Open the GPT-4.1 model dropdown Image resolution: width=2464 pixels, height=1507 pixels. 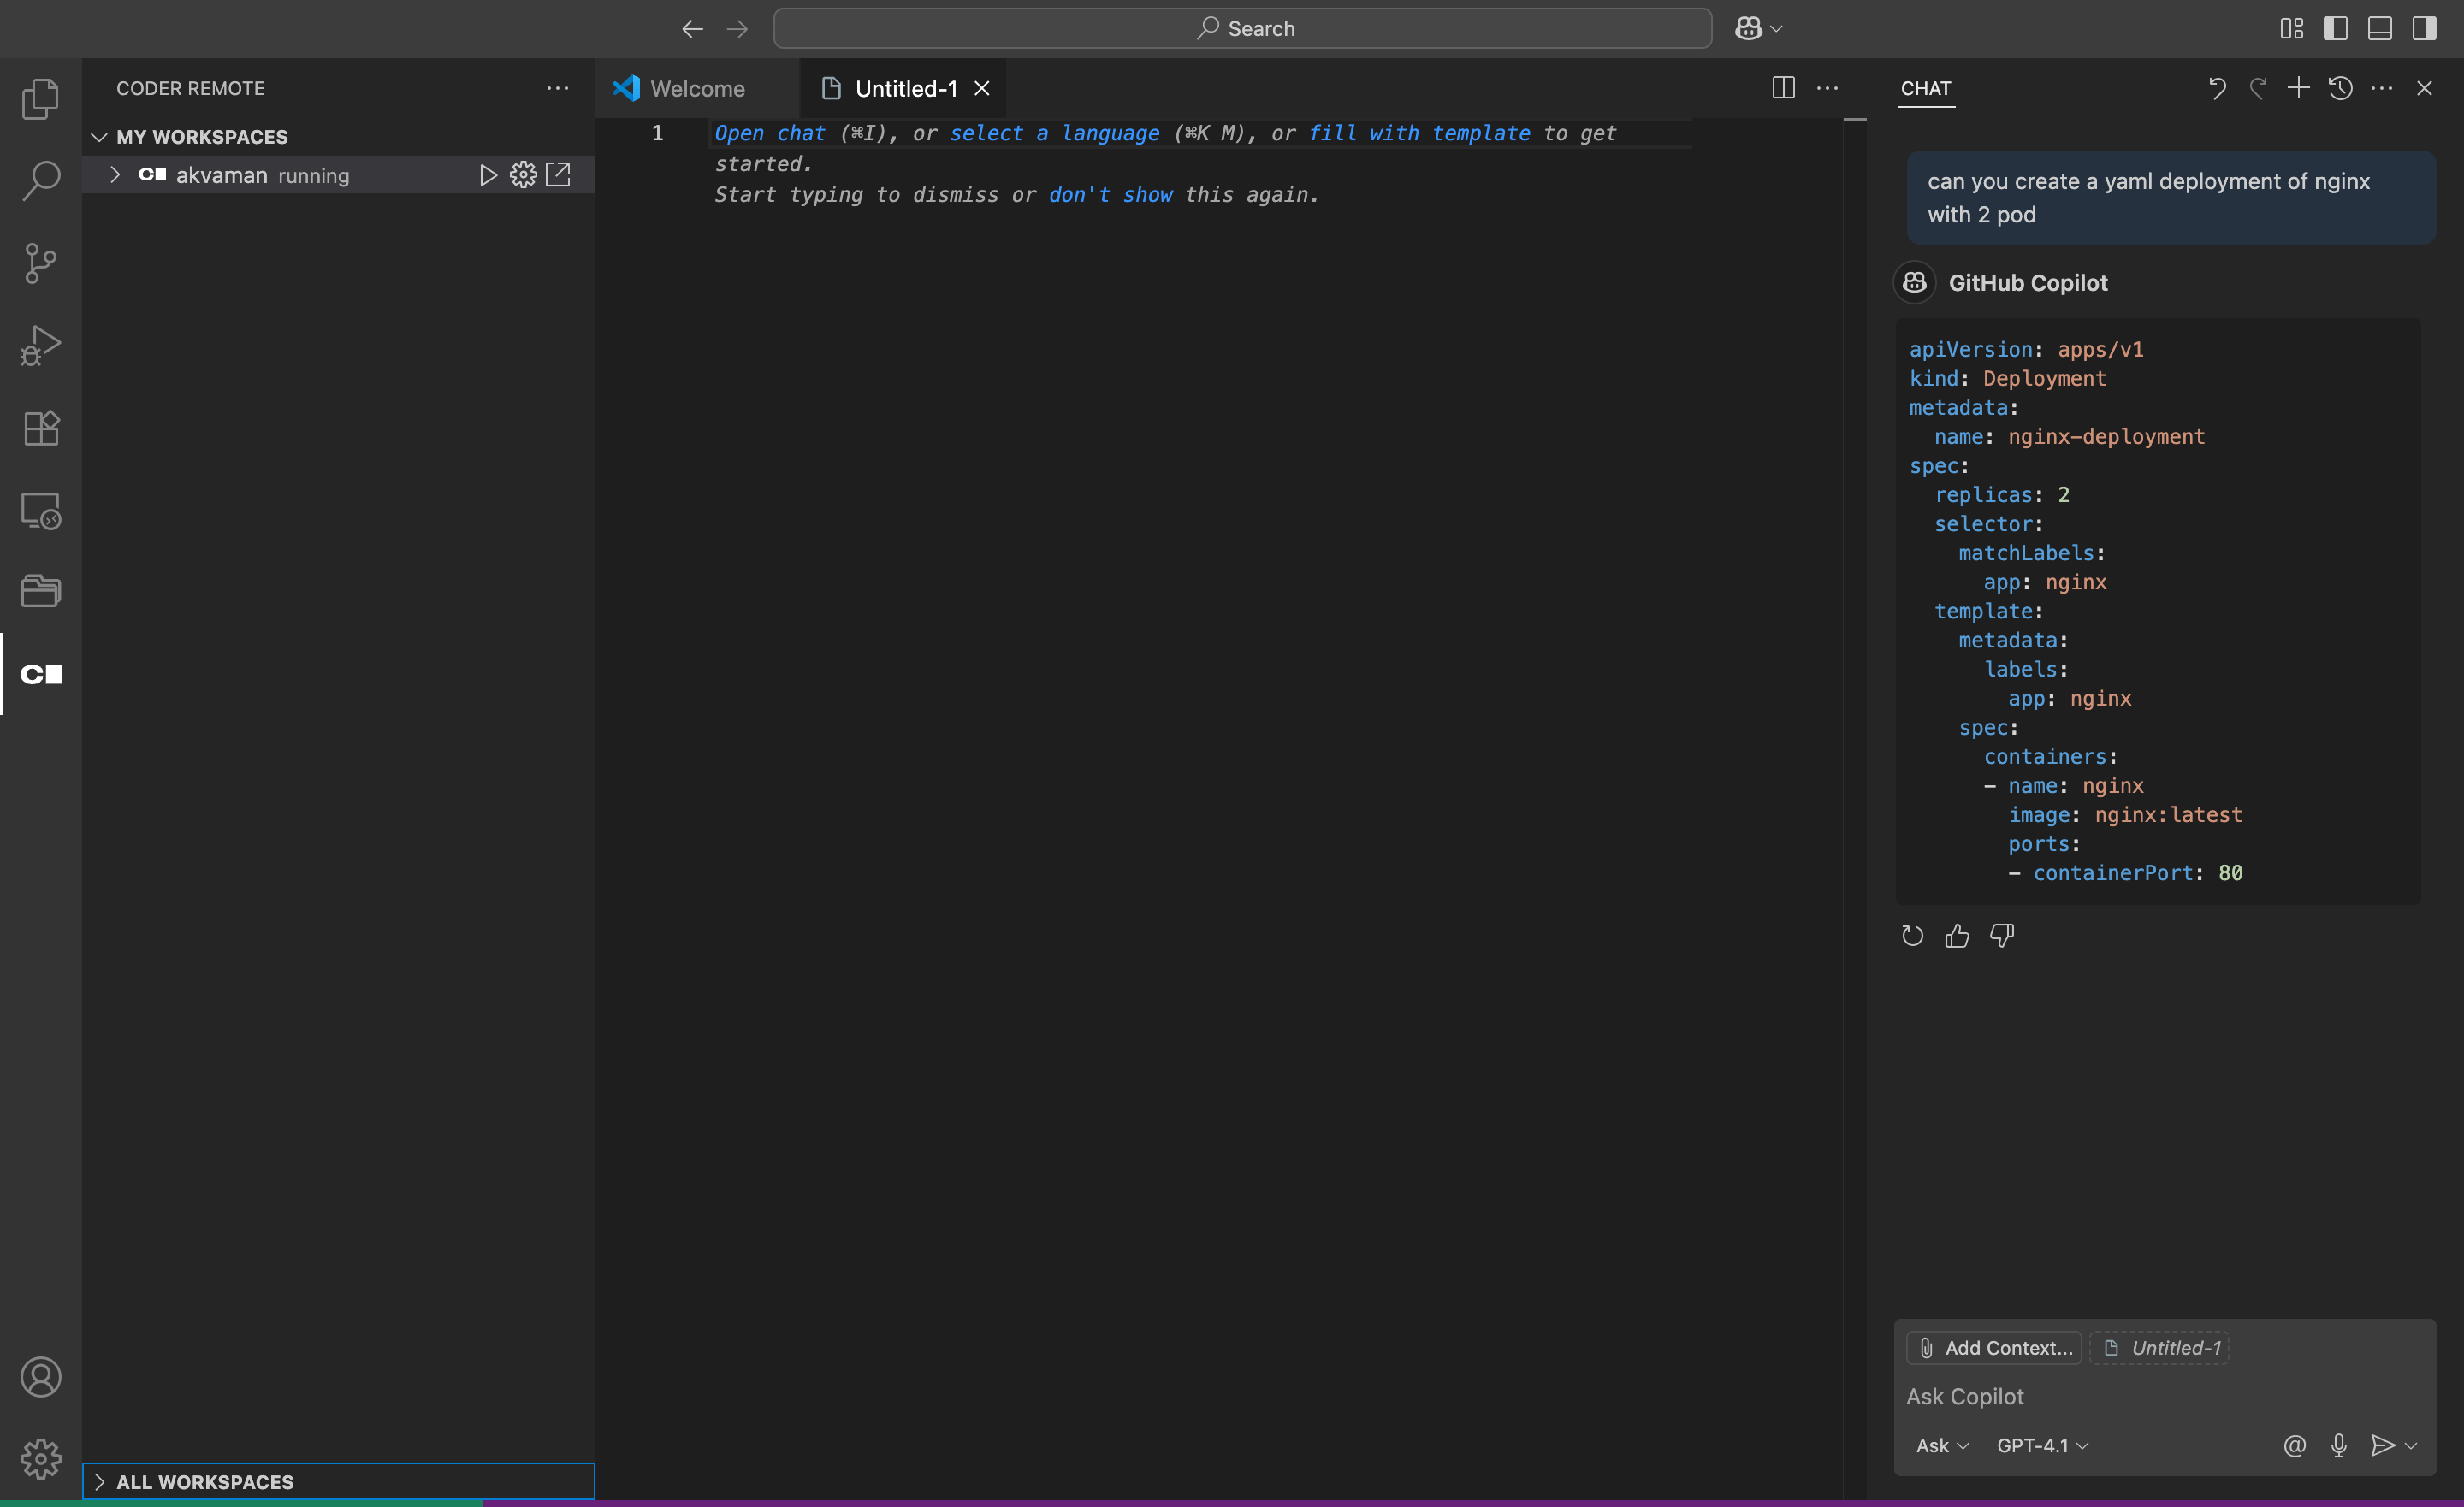click(2042, 1445)
